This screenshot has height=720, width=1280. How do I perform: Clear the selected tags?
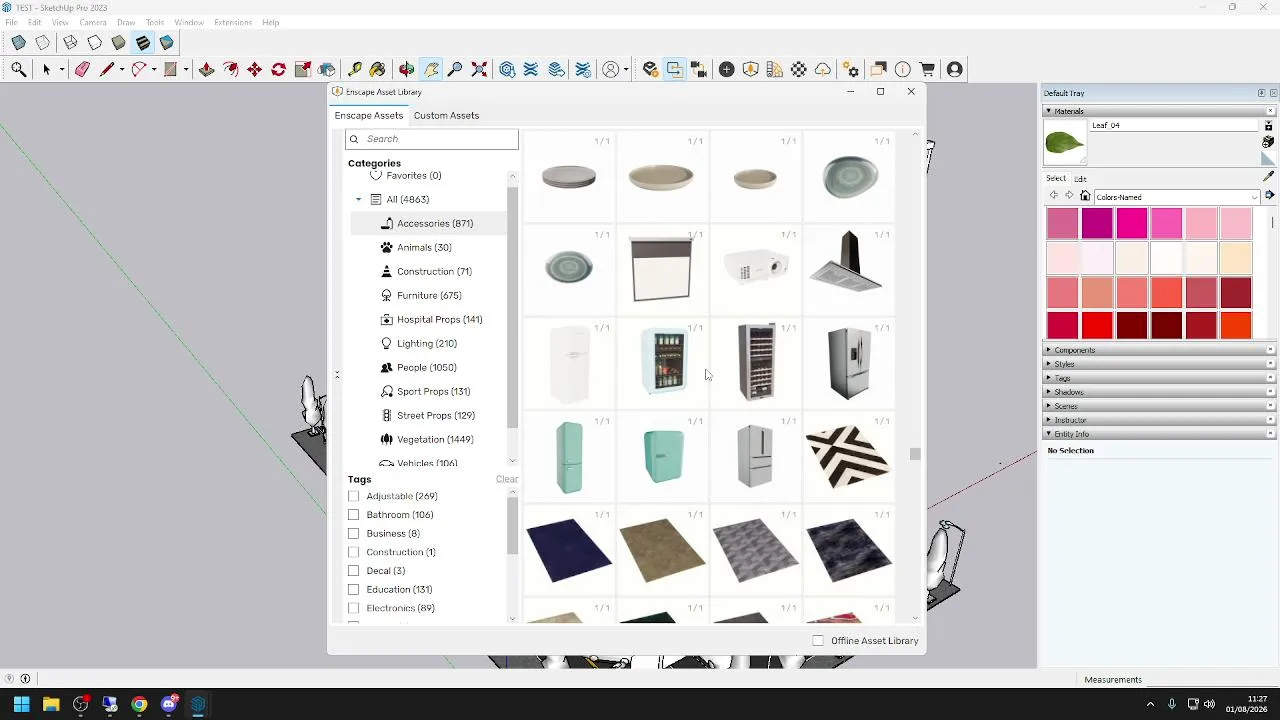coord(507,479)
